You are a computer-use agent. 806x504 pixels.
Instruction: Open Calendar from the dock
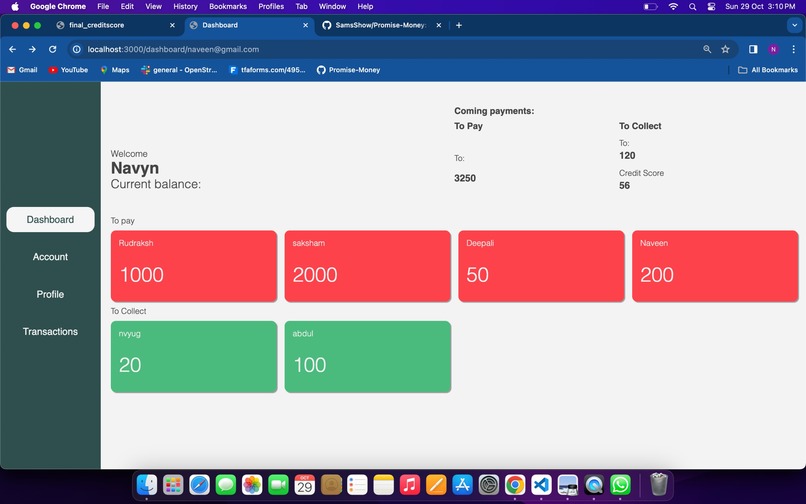pos(304,484)
